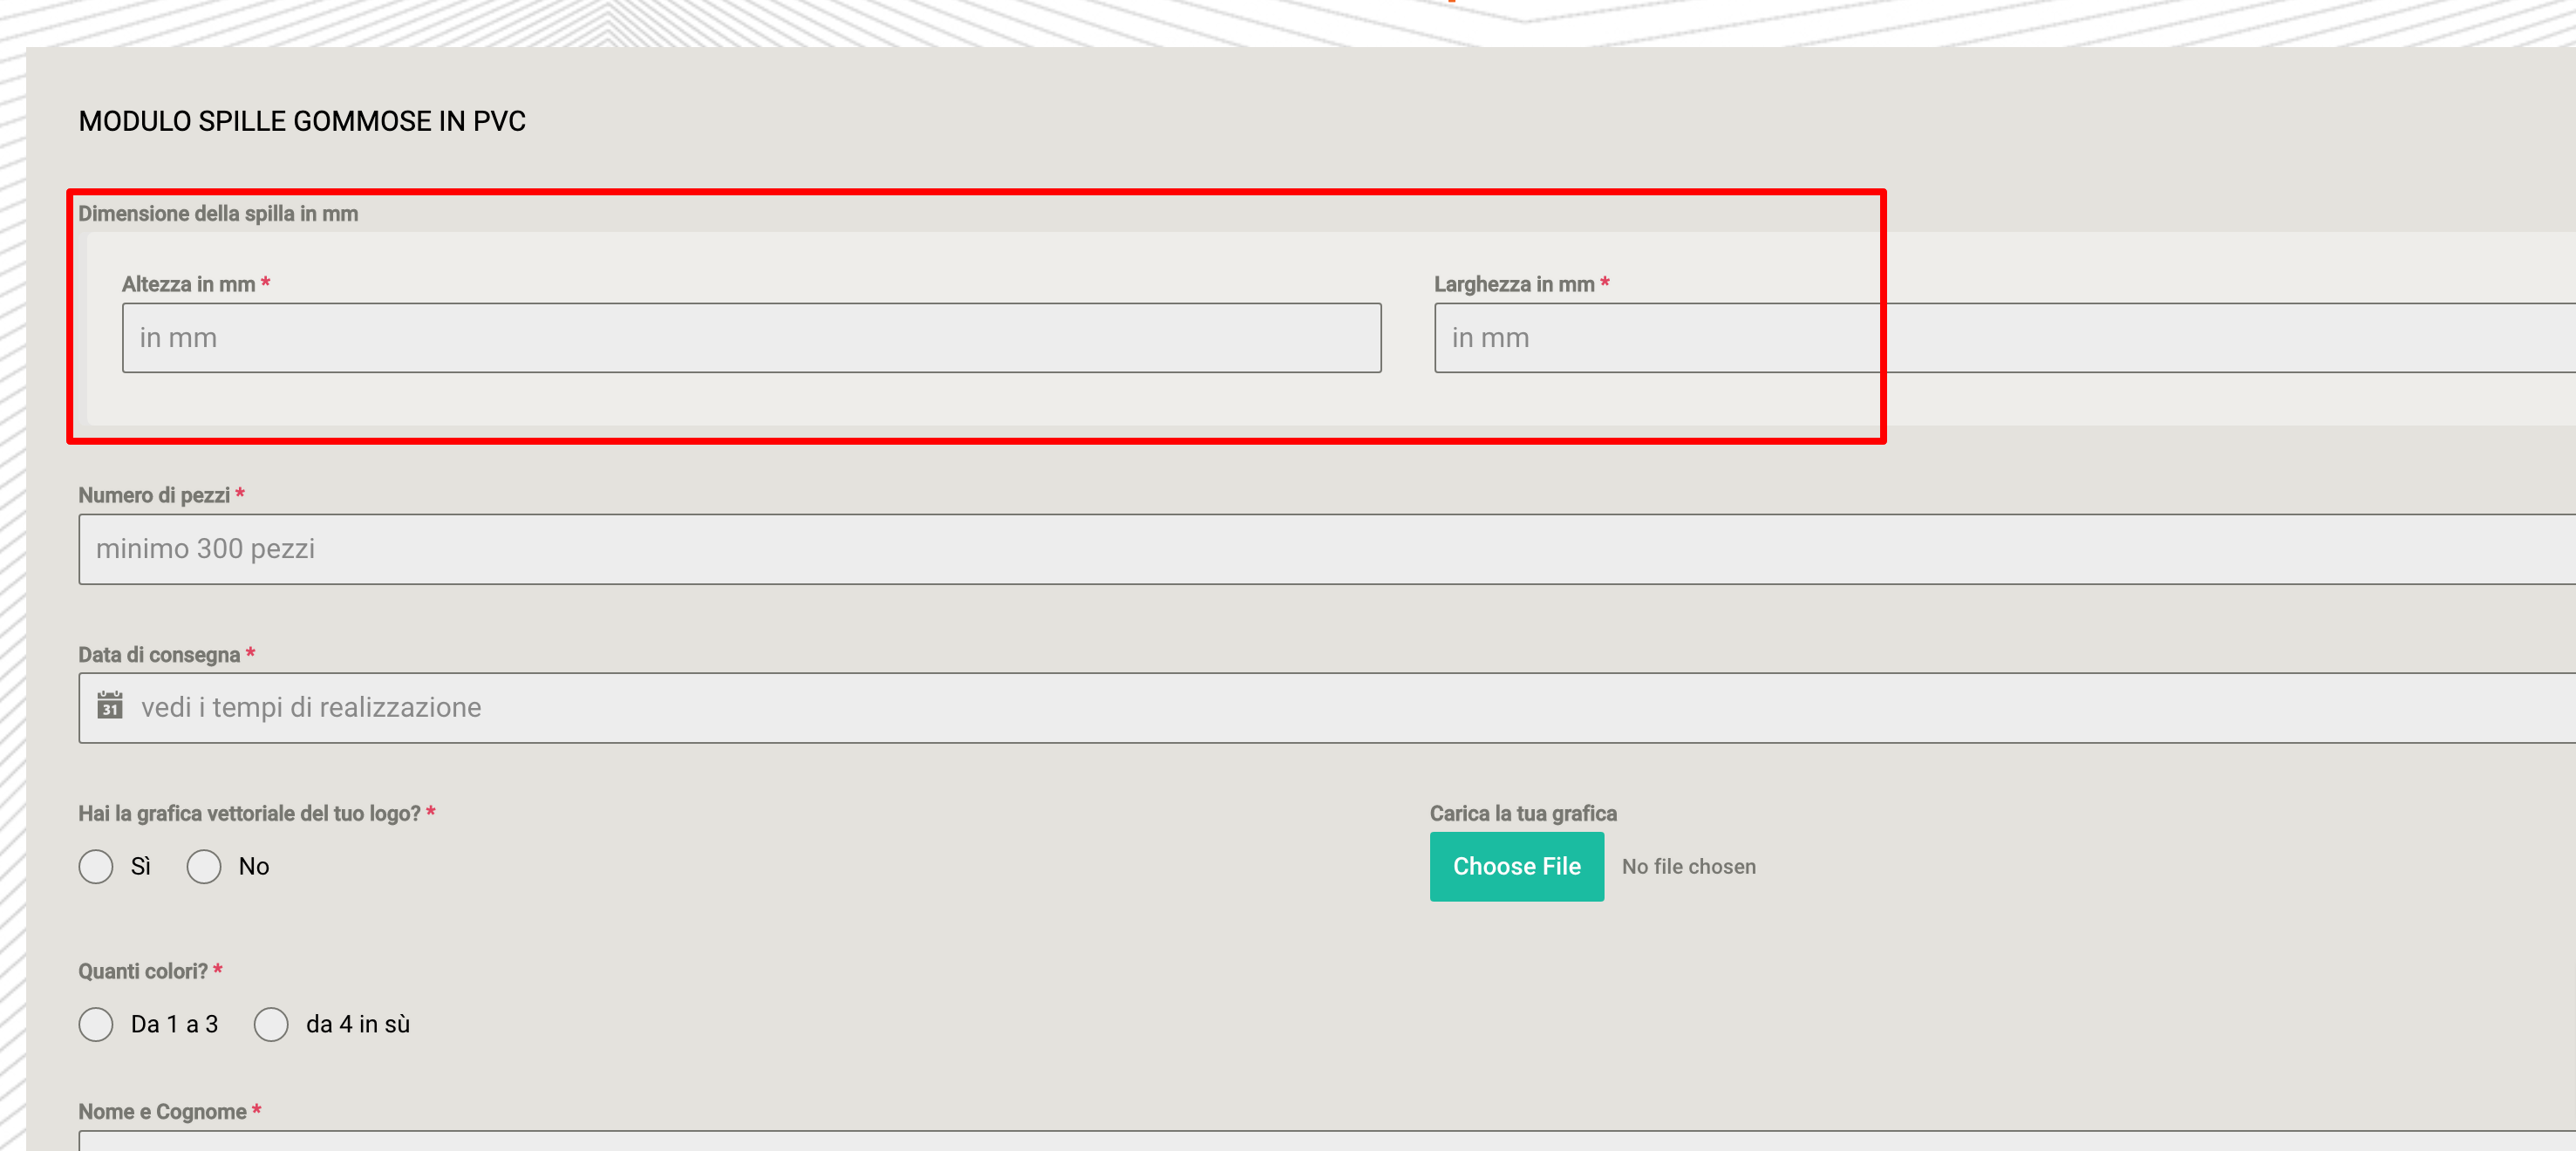Screen dimensions: 2576x1151
Task: Click the No file chosen text
Action: [x=1688, y=867]
